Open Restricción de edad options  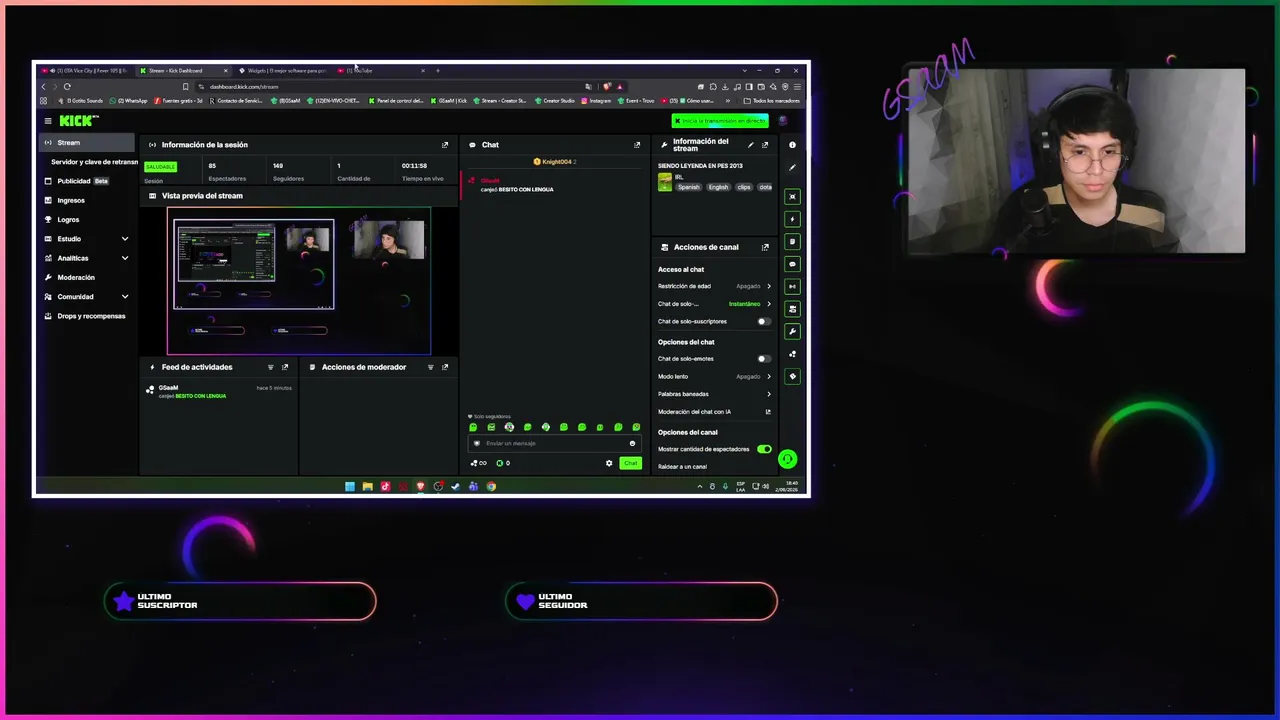pyautogui.click(x=714, y=286)
